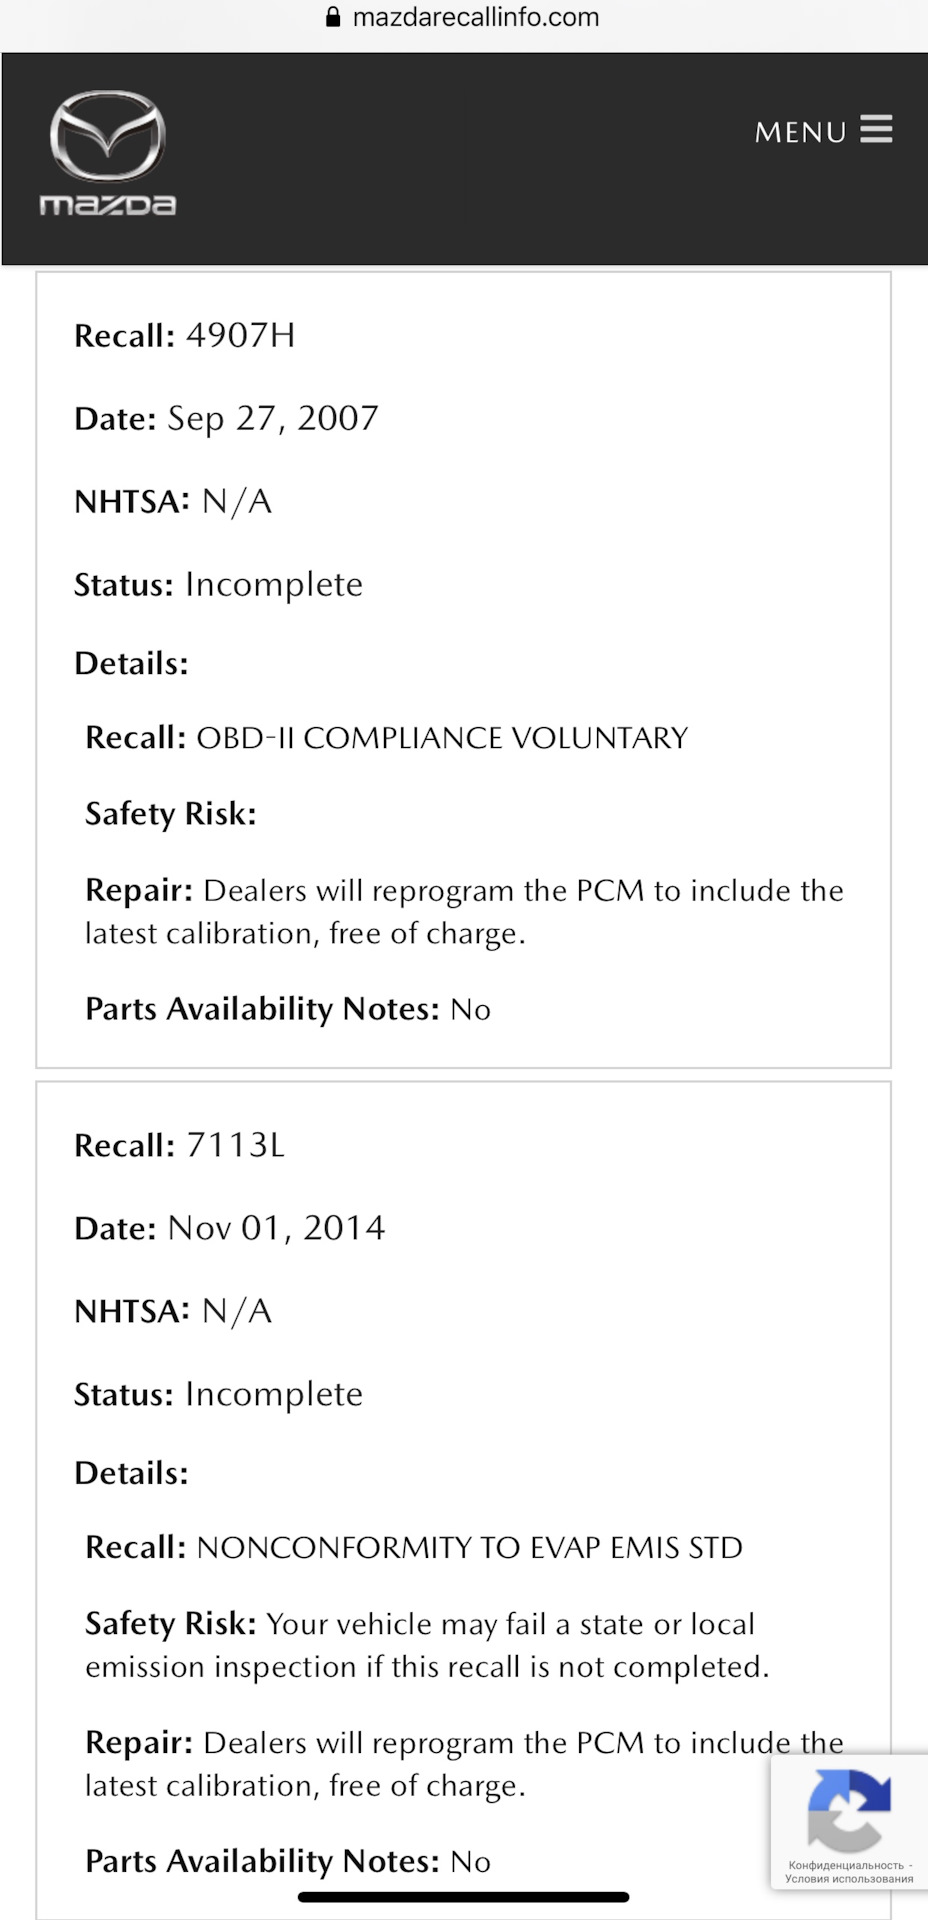Viewport: 928px width, 1920px height.
Task: Select the Recall 4907H heading
Action: (185, 335)
